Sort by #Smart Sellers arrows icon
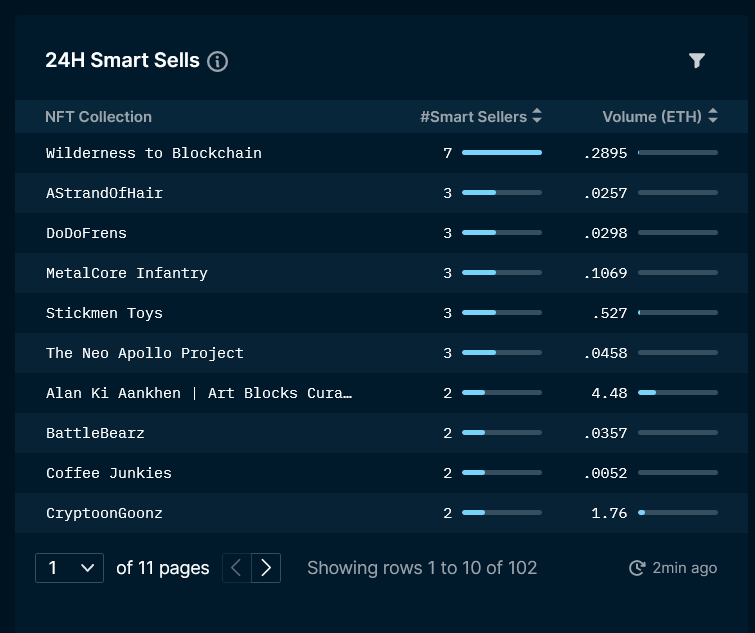The image size is (755, 633). pyautogui.click(x=537, y=116)
